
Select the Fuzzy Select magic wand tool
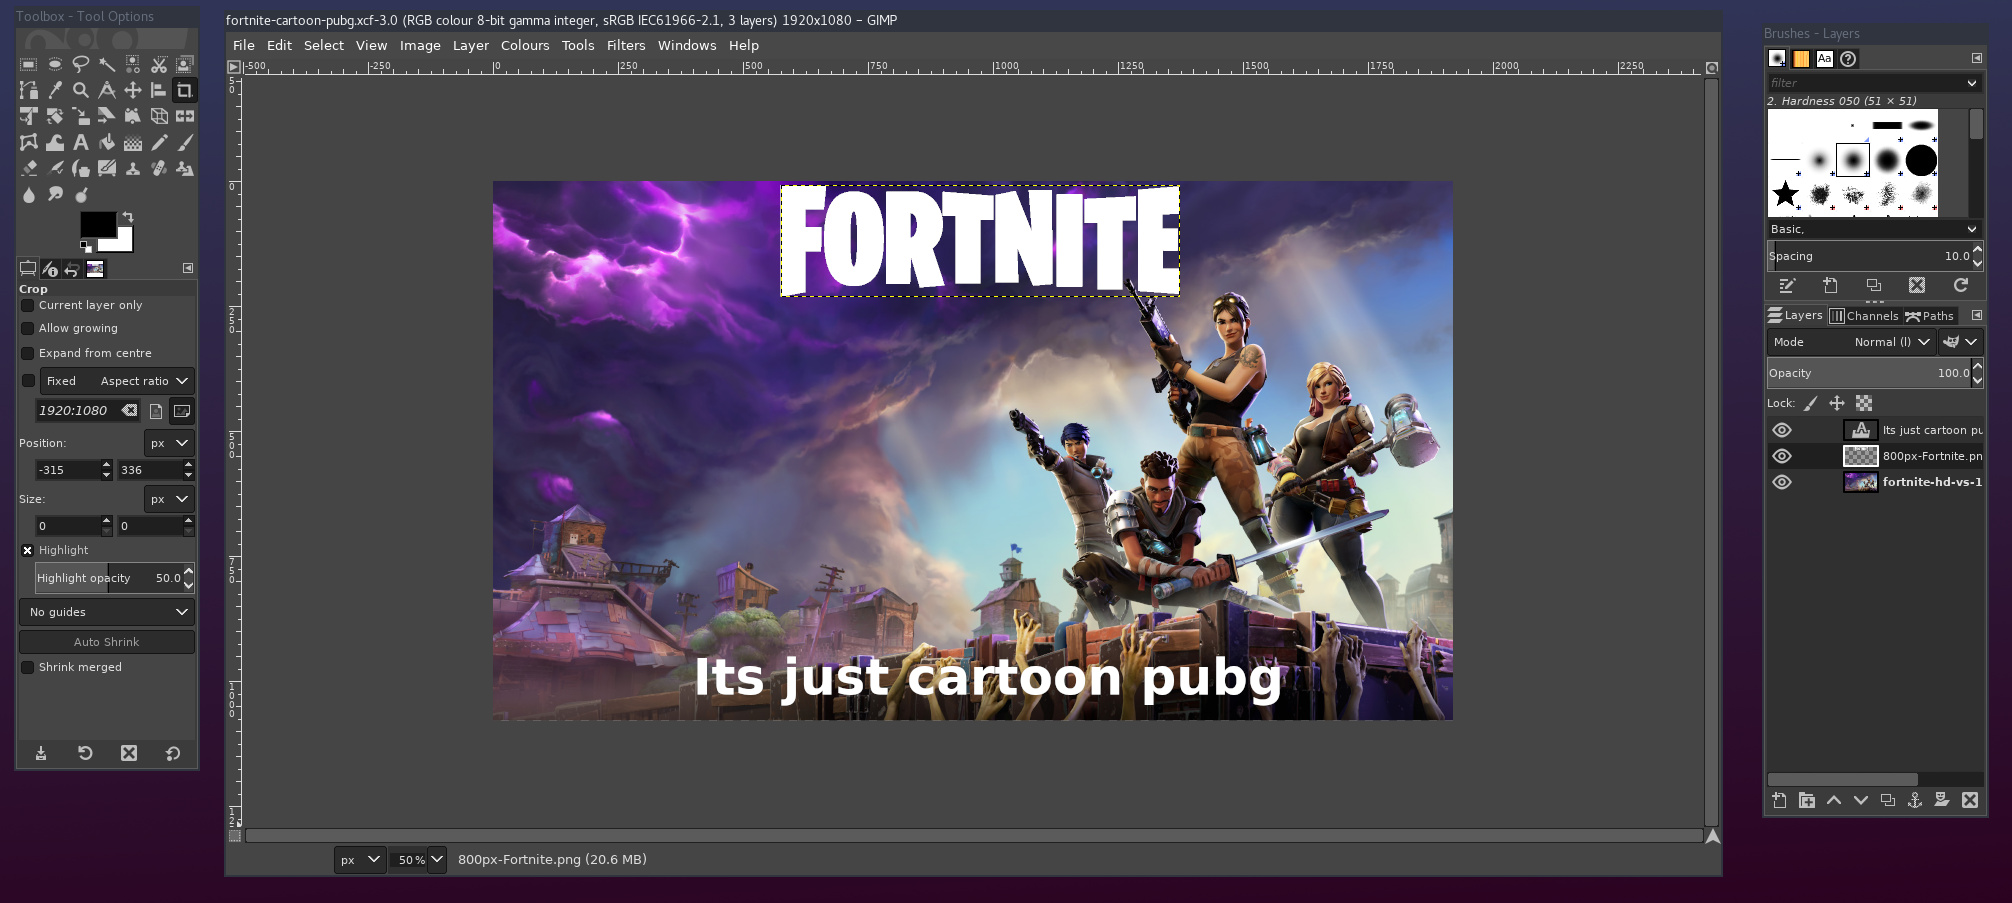tap(107, 65)
